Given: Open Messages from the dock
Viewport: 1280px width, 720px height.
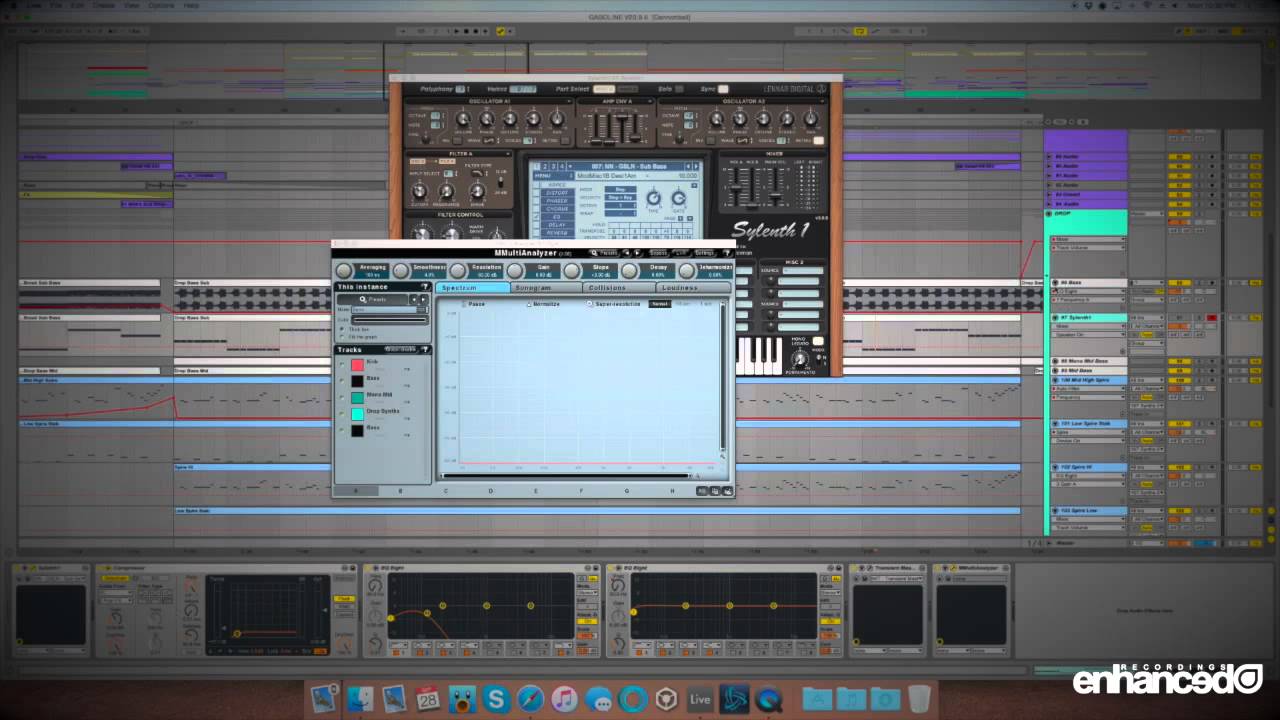Looking at the screenshot, I should pos(598,698).
